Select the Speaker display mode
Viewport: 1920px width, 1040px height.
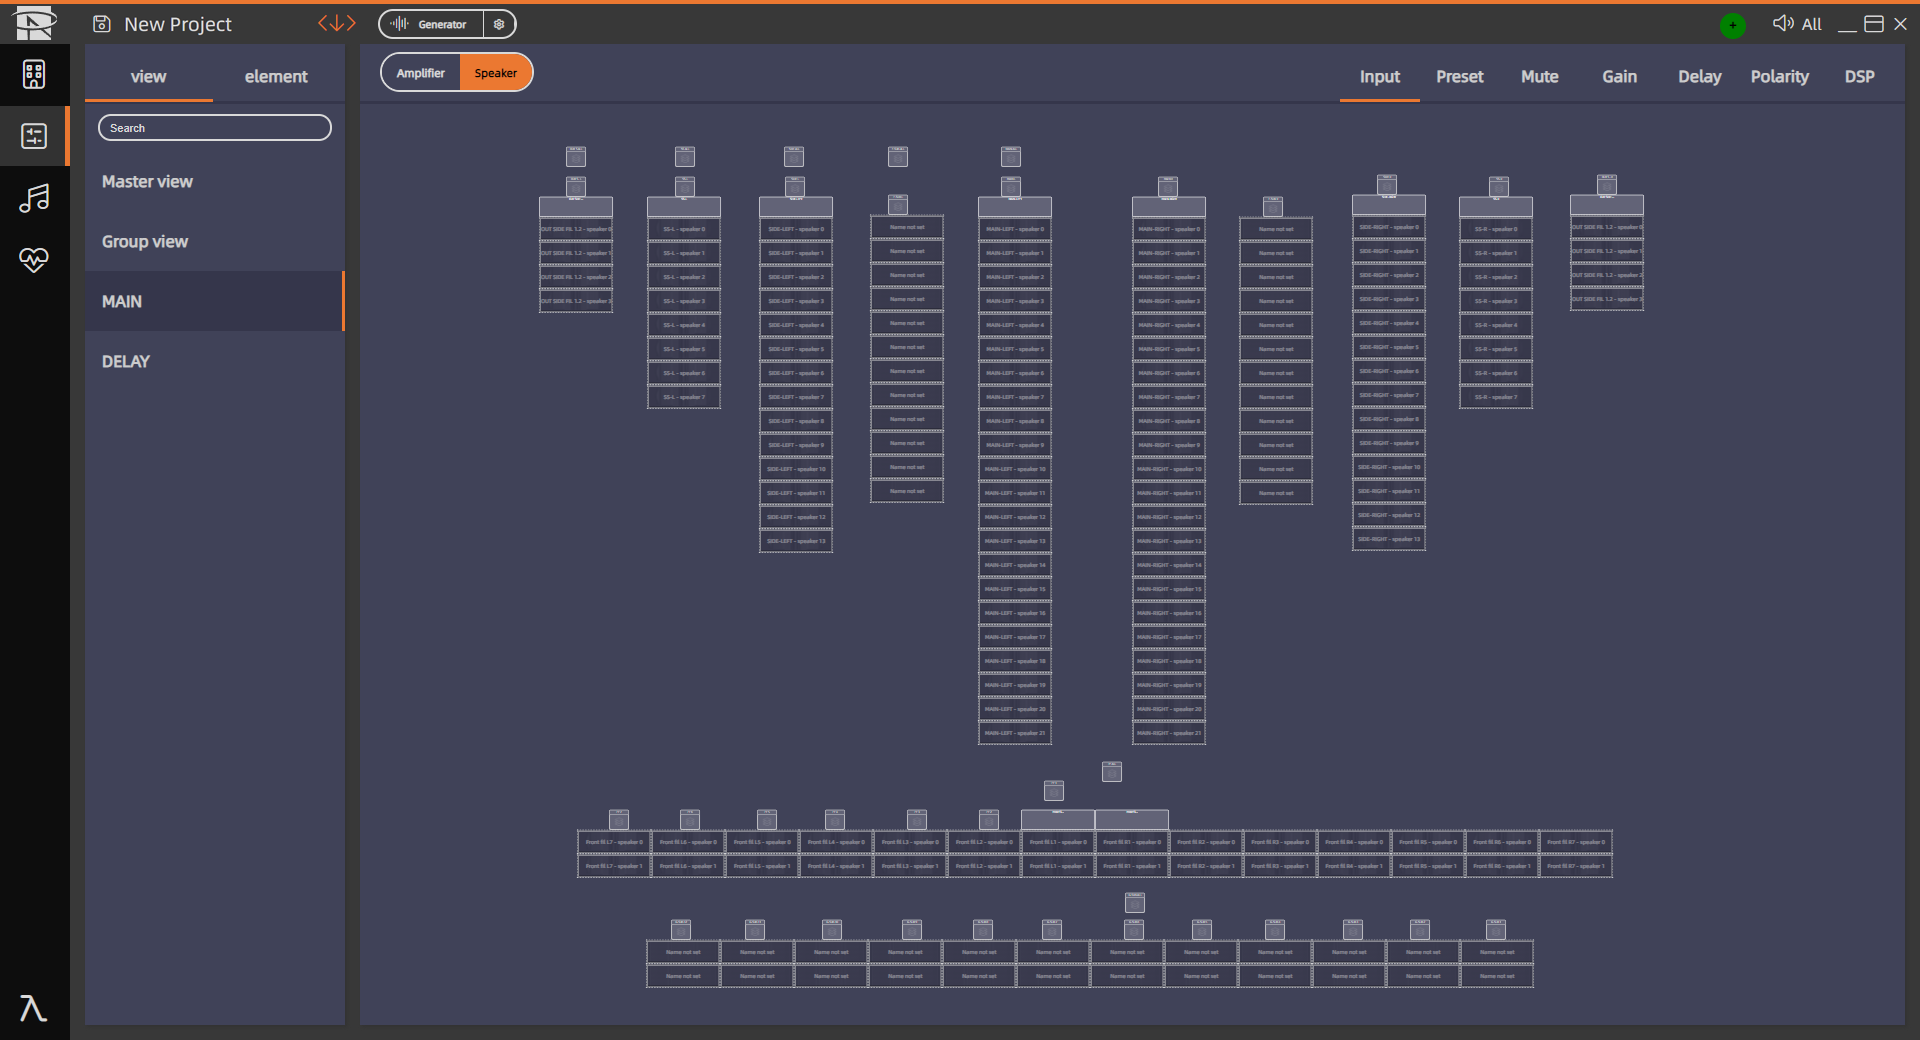495,73
